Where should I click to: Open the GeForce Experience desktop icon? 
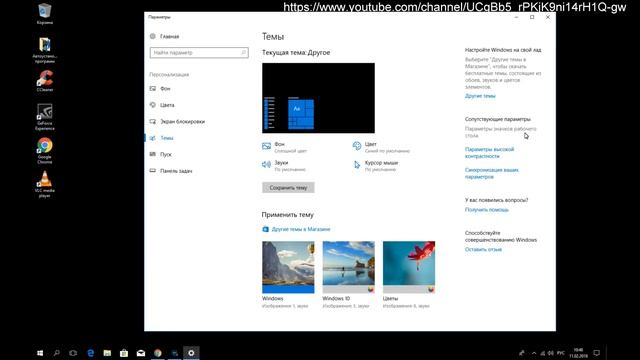(x=44, y=117)
